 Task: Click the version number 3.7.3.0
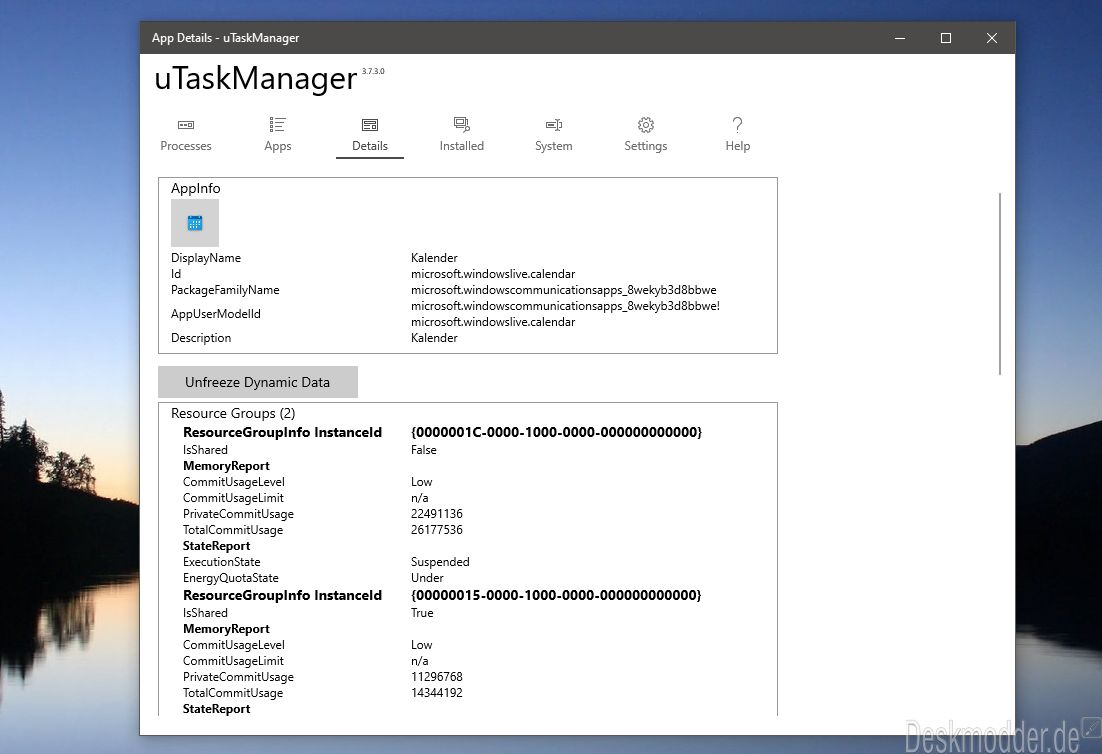tap(373, 71)
